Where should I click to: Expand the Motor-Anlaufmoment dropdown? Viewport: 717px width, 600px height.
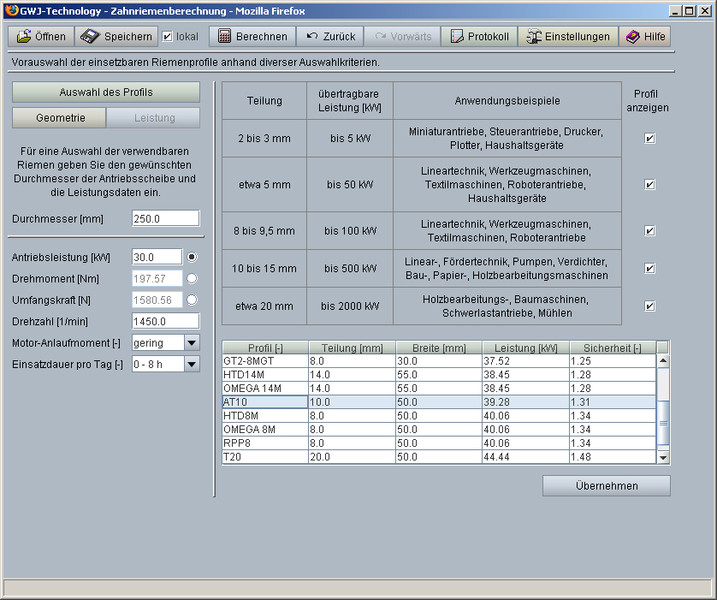191,343
